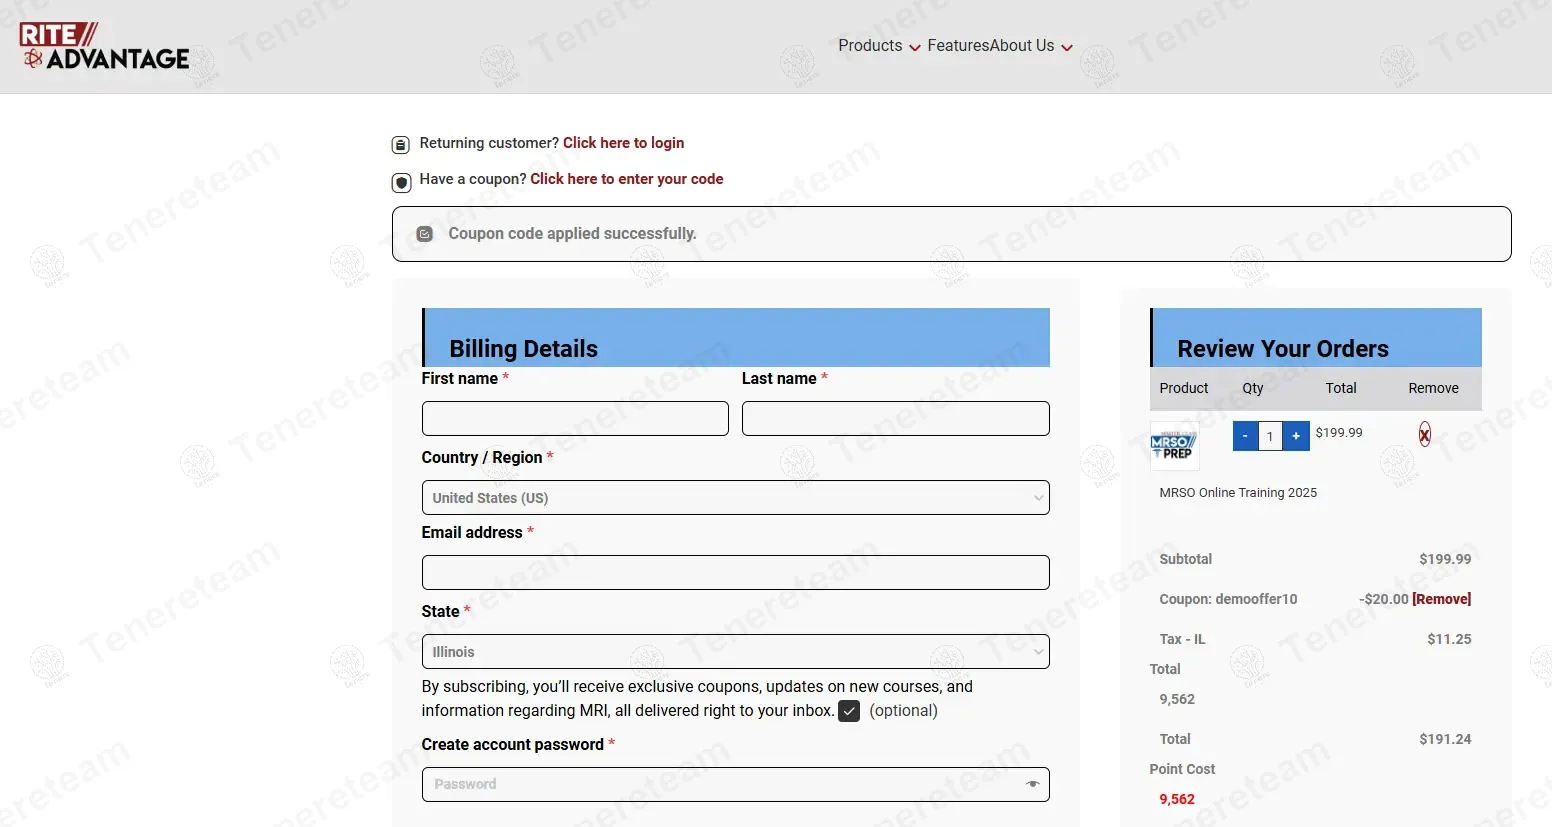Open the Country / Region dropdown
The image size is (1552, 827).
(735, 498)
